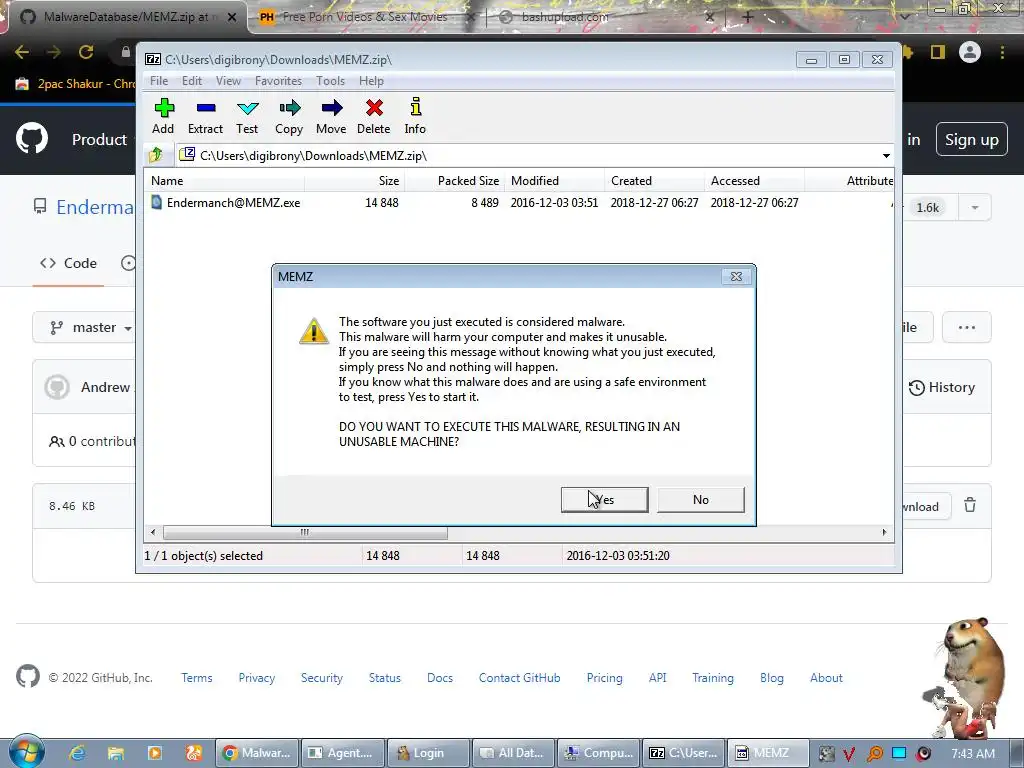Open a new Chrome tab with the plus button
This screenshot has height=768, width=1024.
748,17
